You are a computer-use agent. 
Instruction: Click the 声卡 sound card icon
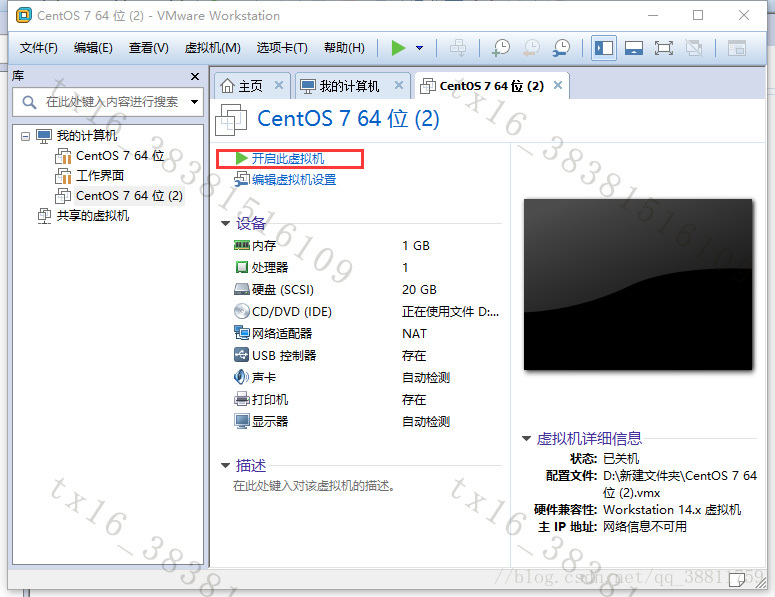click(x=242, y=377)
